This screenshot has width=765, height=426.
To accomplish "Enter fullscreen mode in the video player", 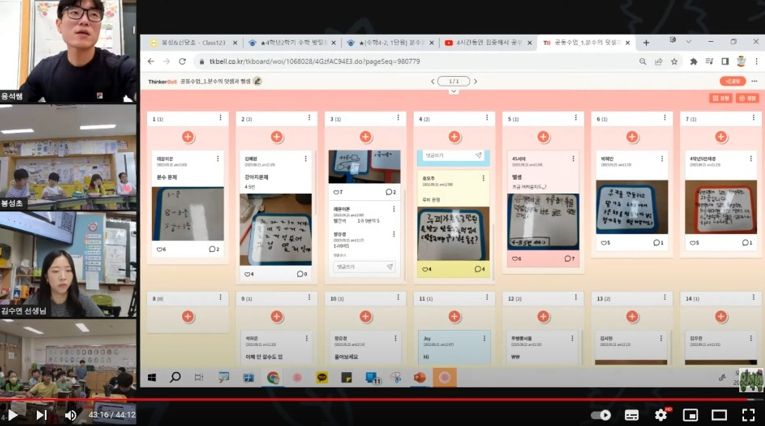I will [x=747, y=414].
